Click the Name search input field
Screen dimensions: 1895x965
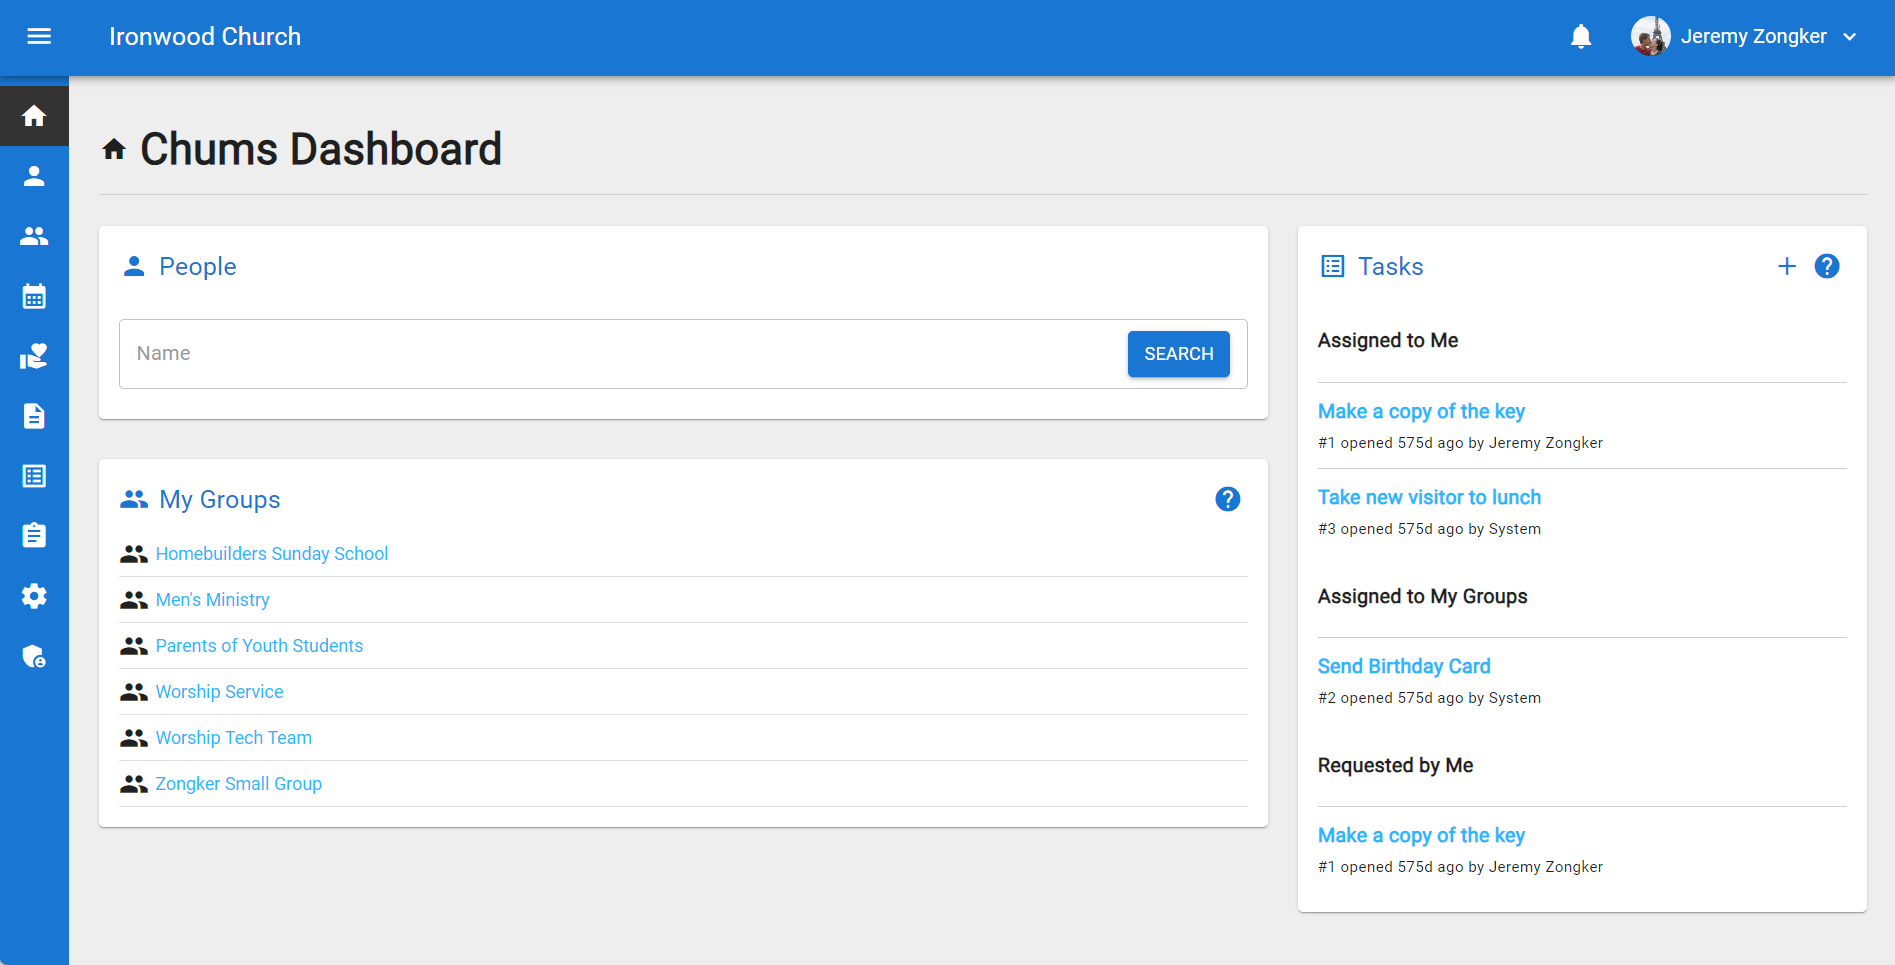(x=620, y=354)
